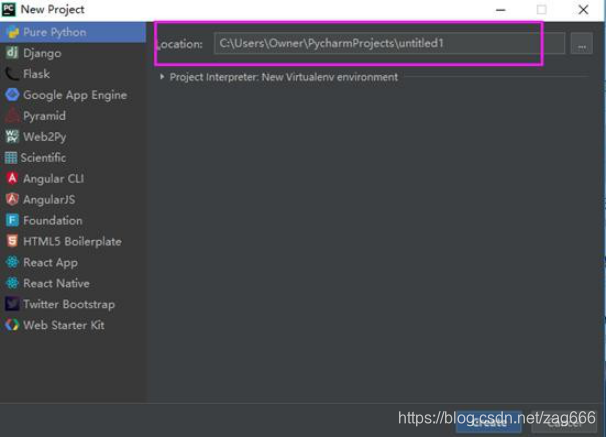Select the React App icon
This screenshot has width=606, height=437.
(12, 262)
